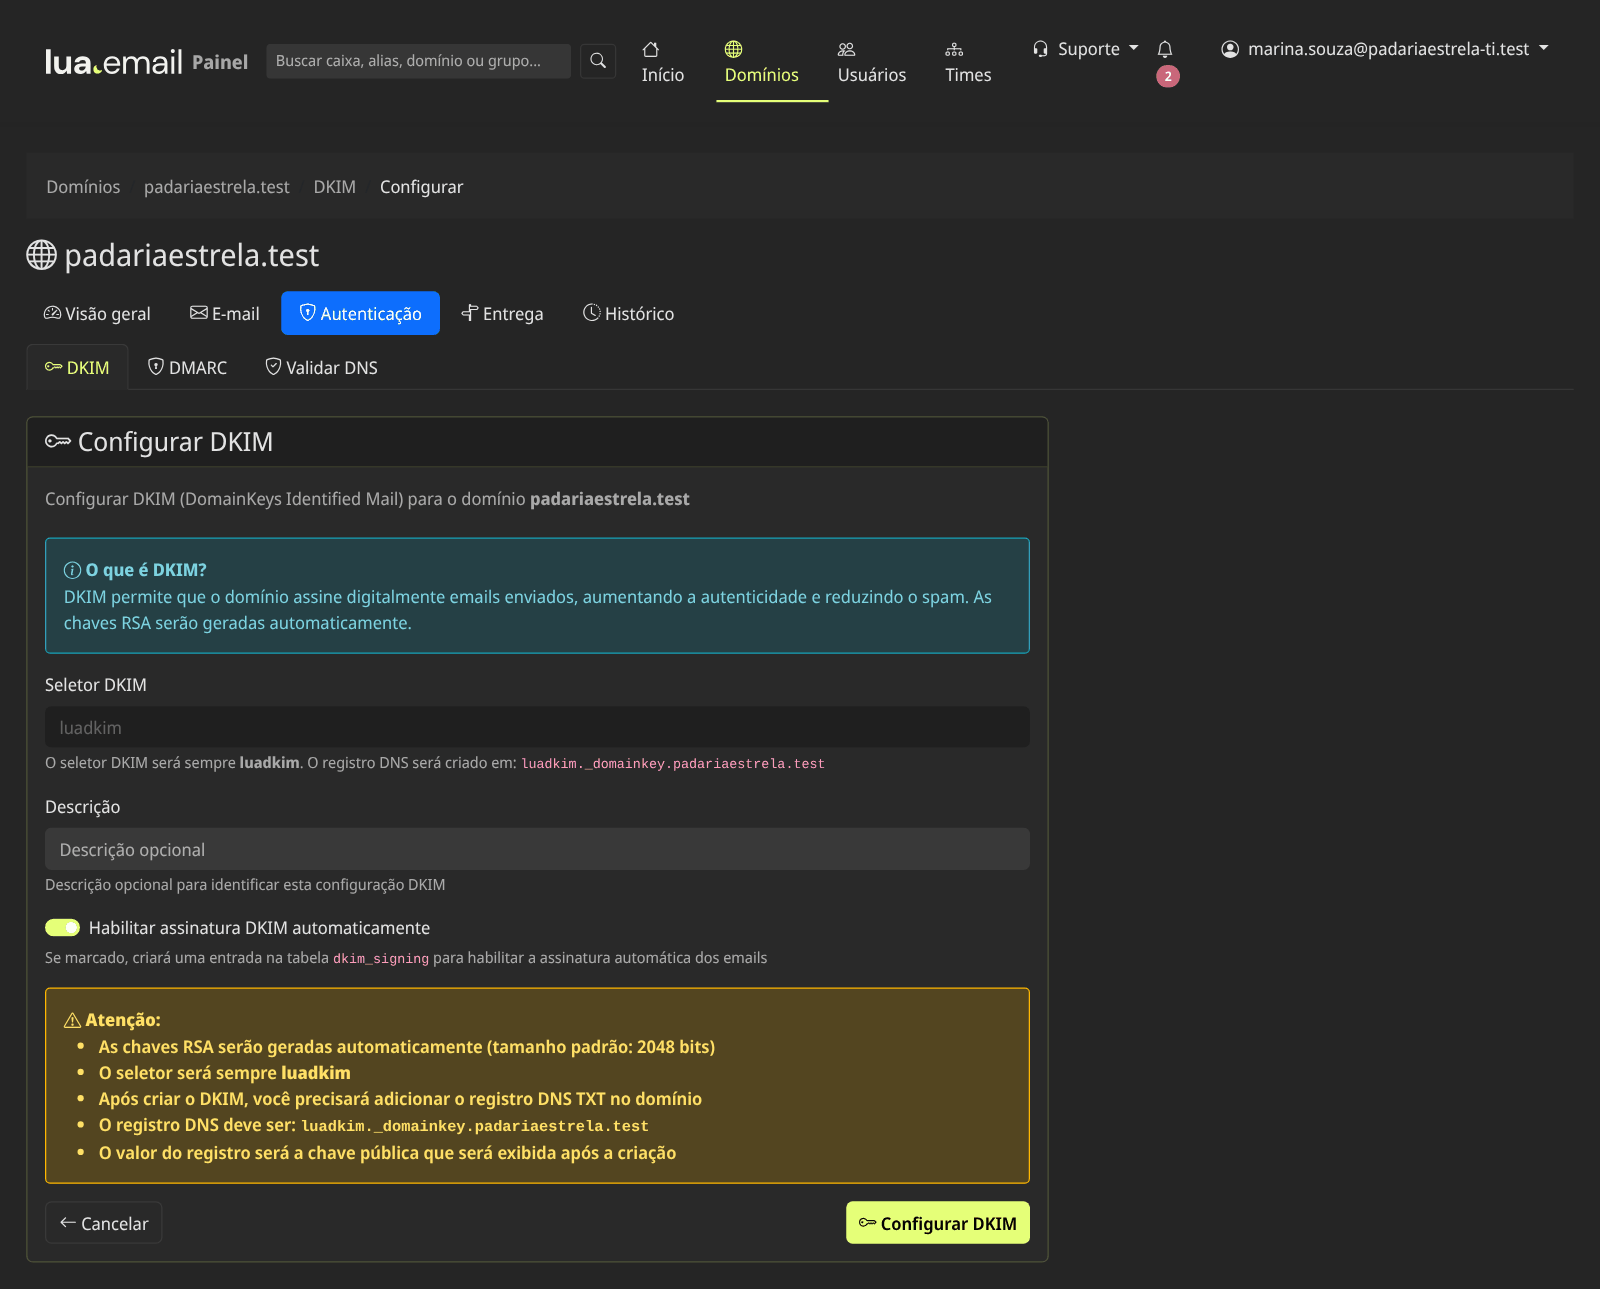
Task: Go to Domínios breadcrumb link
Action: point(83,187)
